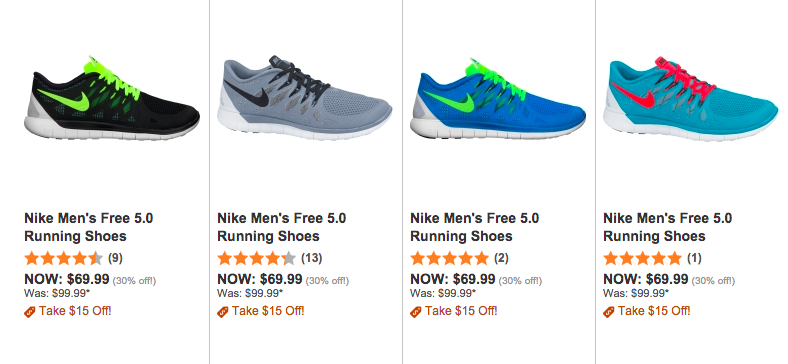The image size is (788, 364).
Task: Open the grey Nike Free 5.0 shoe image
Action: 305,97
